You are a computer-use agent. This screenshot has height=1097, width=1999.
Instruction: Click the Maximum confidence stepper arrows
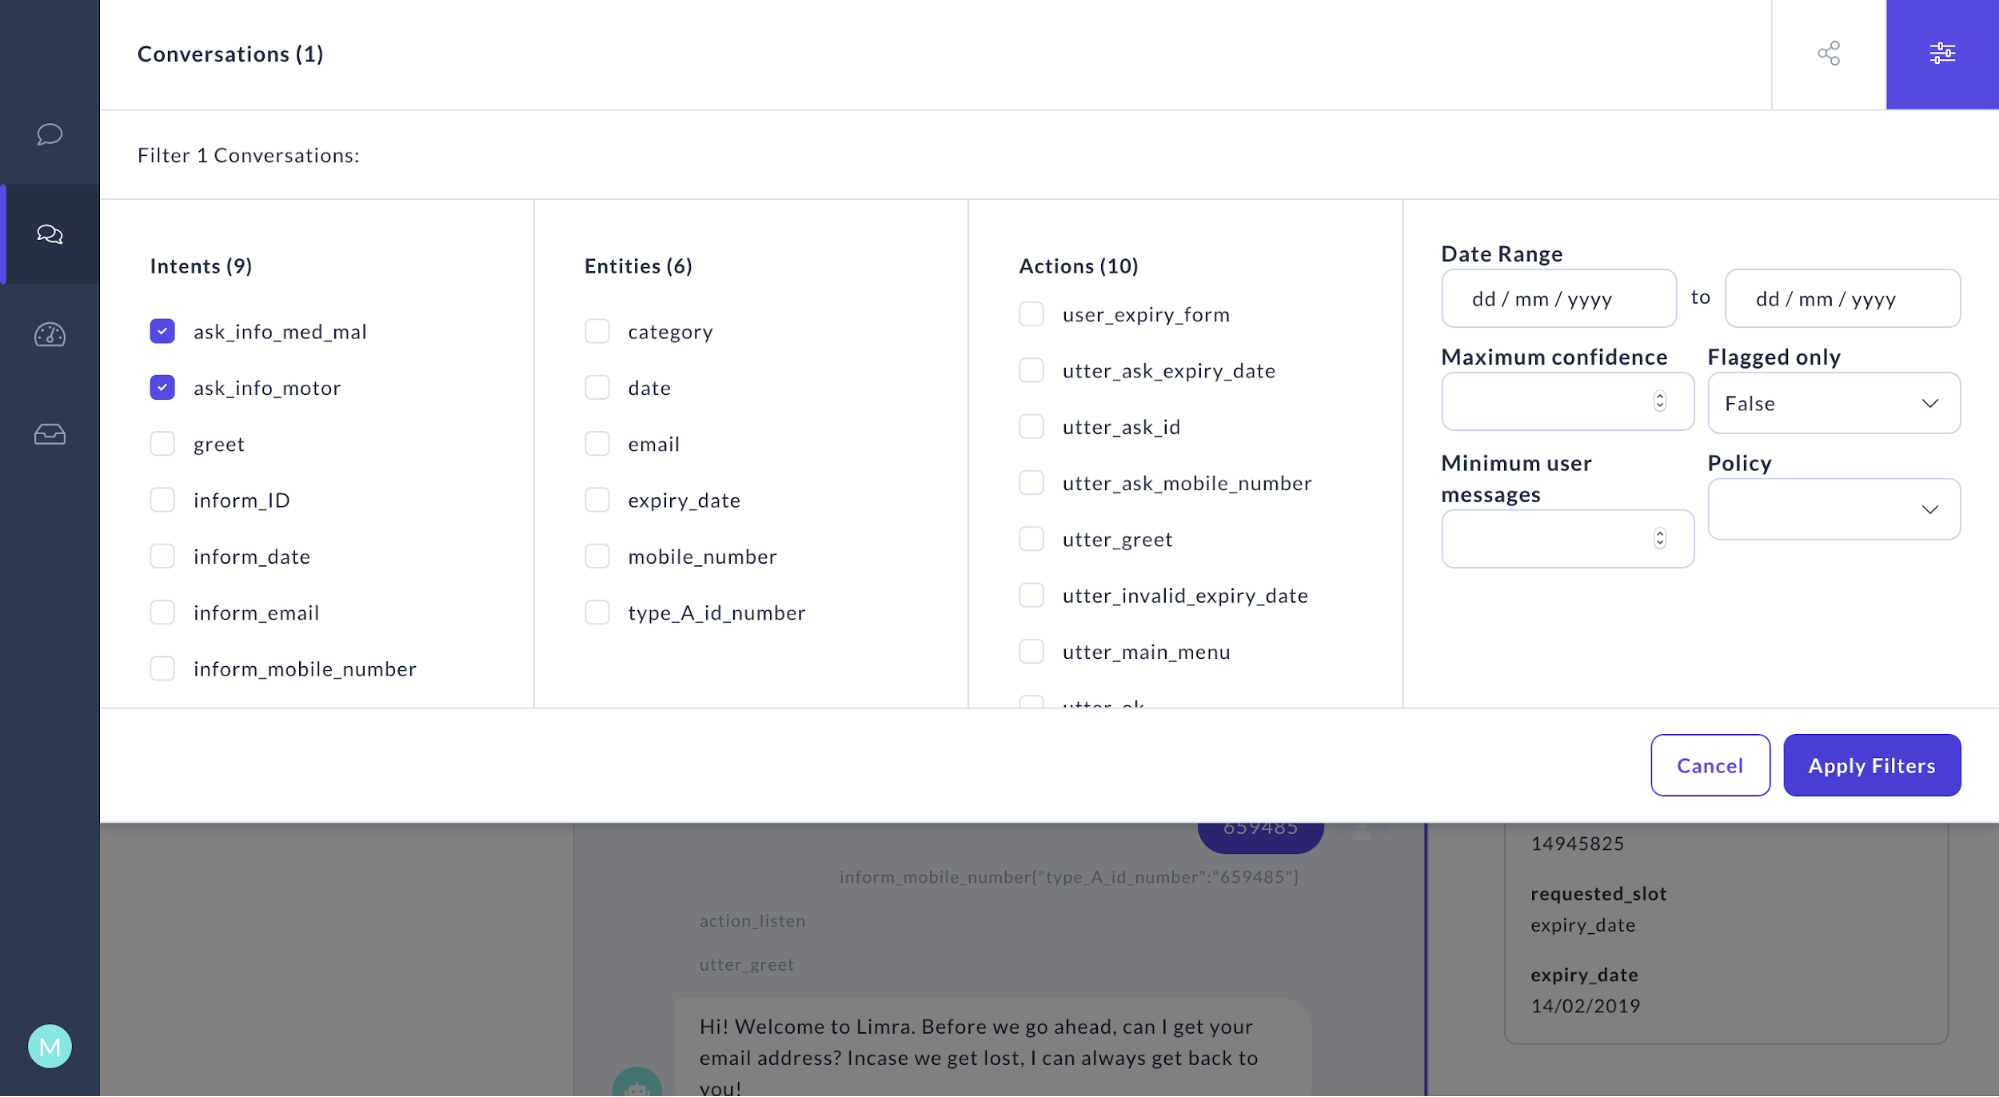[x=1659, y=401]
